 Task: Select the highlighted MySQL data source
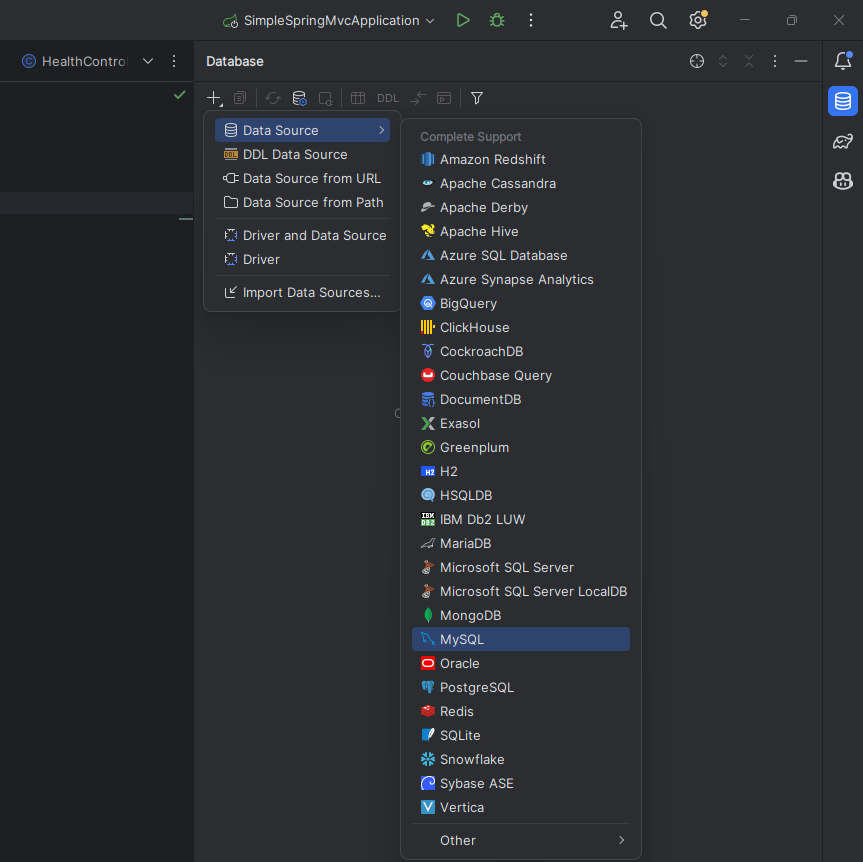click(x=521, y=639)
